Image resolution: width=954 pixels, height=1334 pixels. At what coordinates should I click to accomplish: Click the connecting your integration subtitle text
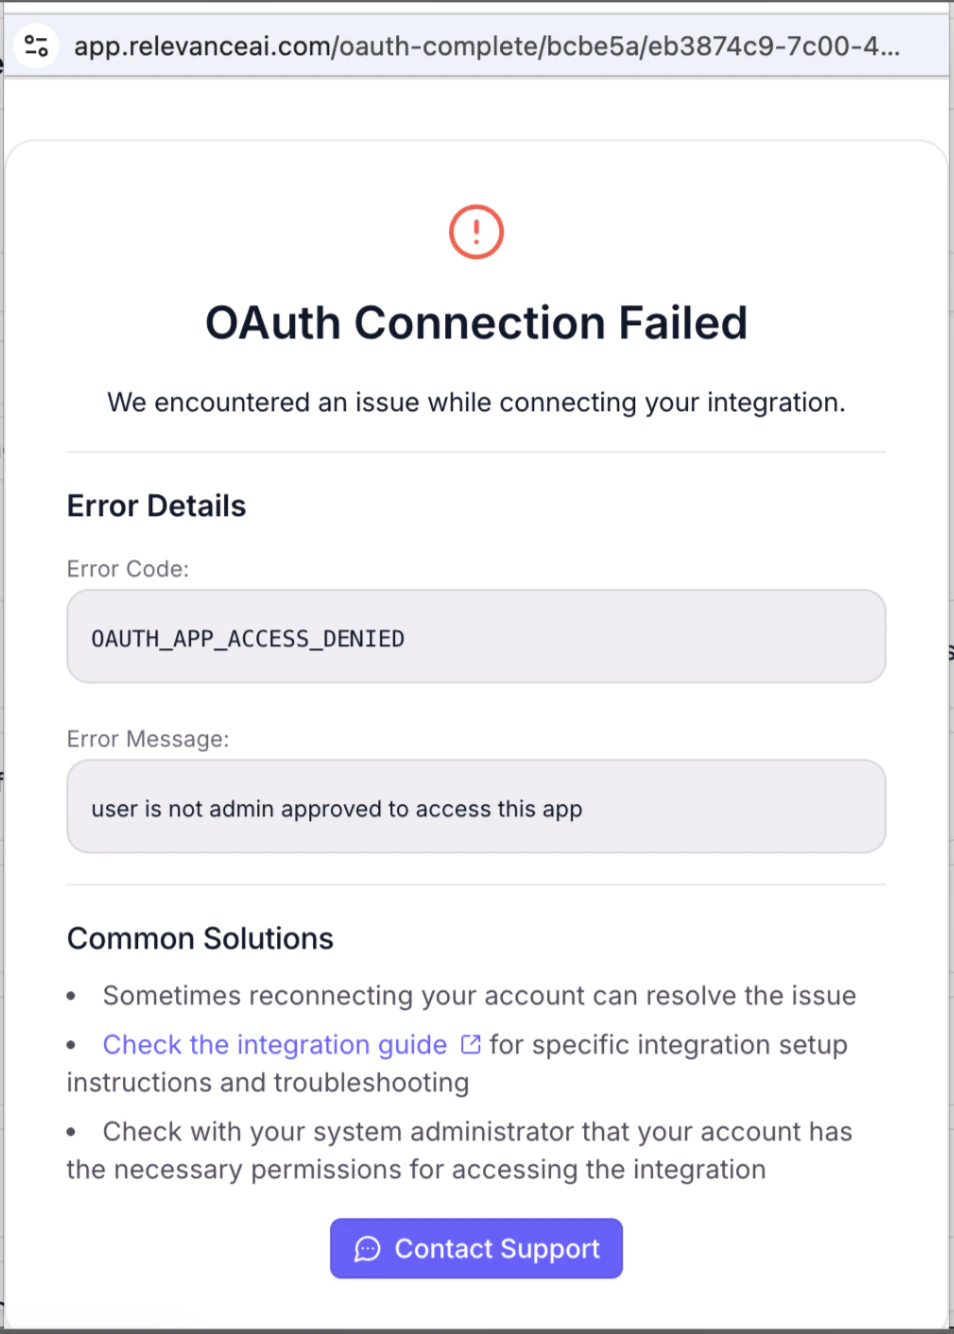click(476, 402)
